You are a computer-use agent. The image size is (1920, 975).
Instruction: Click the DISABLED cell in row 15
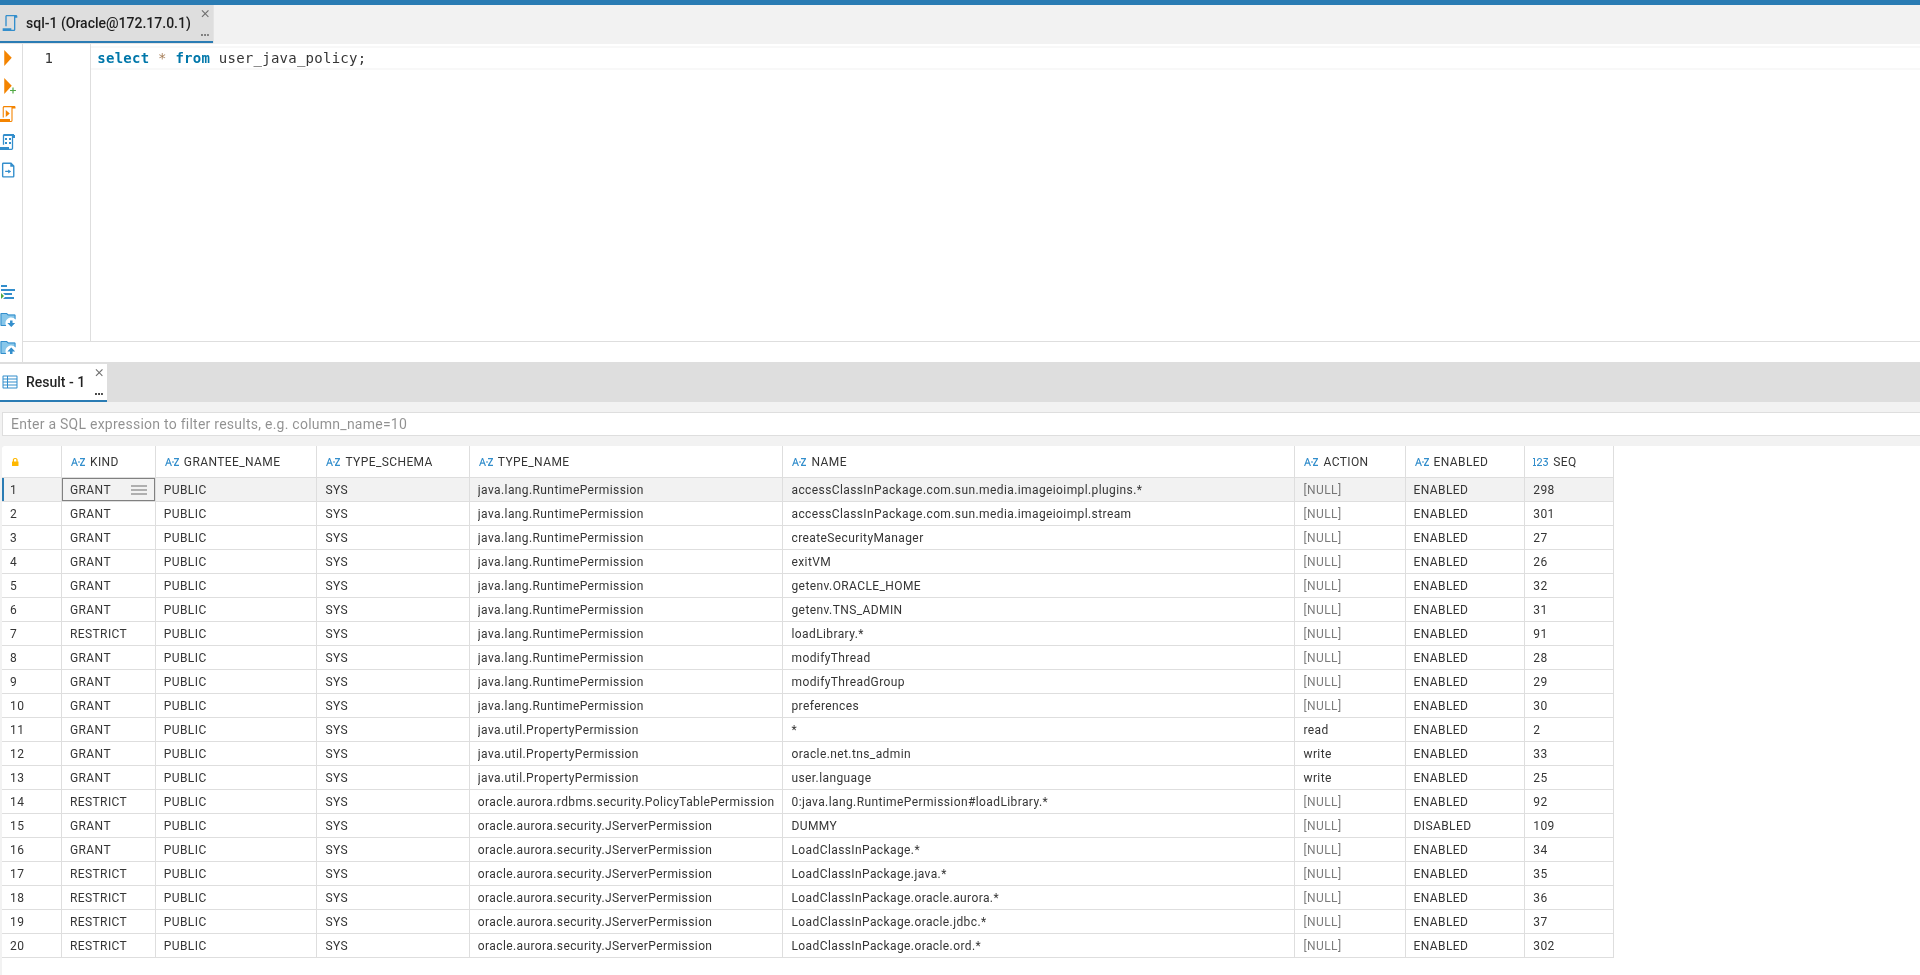[1465, 826]
